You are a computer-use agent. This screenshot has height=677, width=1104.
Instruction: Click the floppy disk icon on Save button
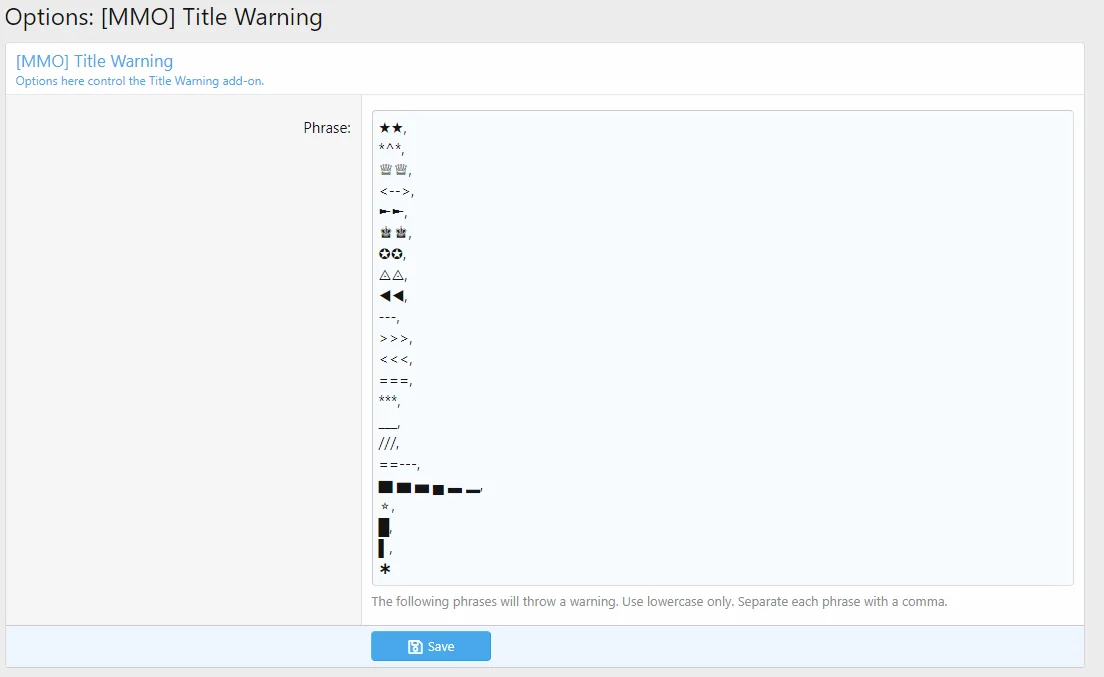coord(415,647)
